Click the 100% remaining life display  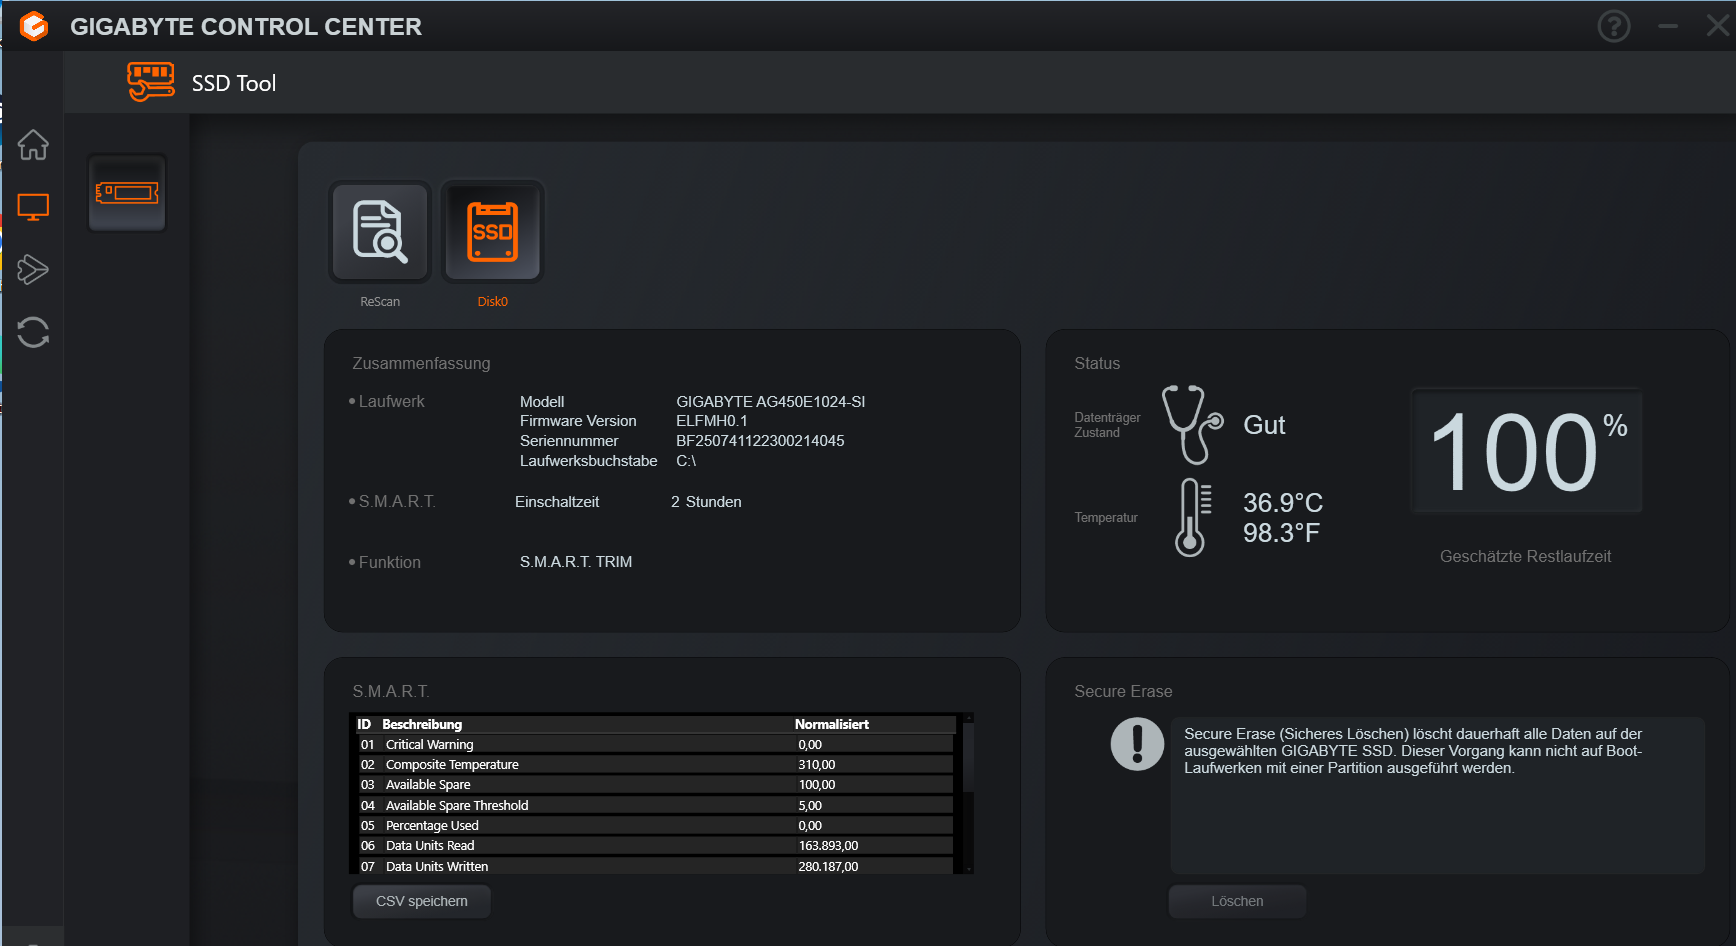click(x=1526, y=451)
